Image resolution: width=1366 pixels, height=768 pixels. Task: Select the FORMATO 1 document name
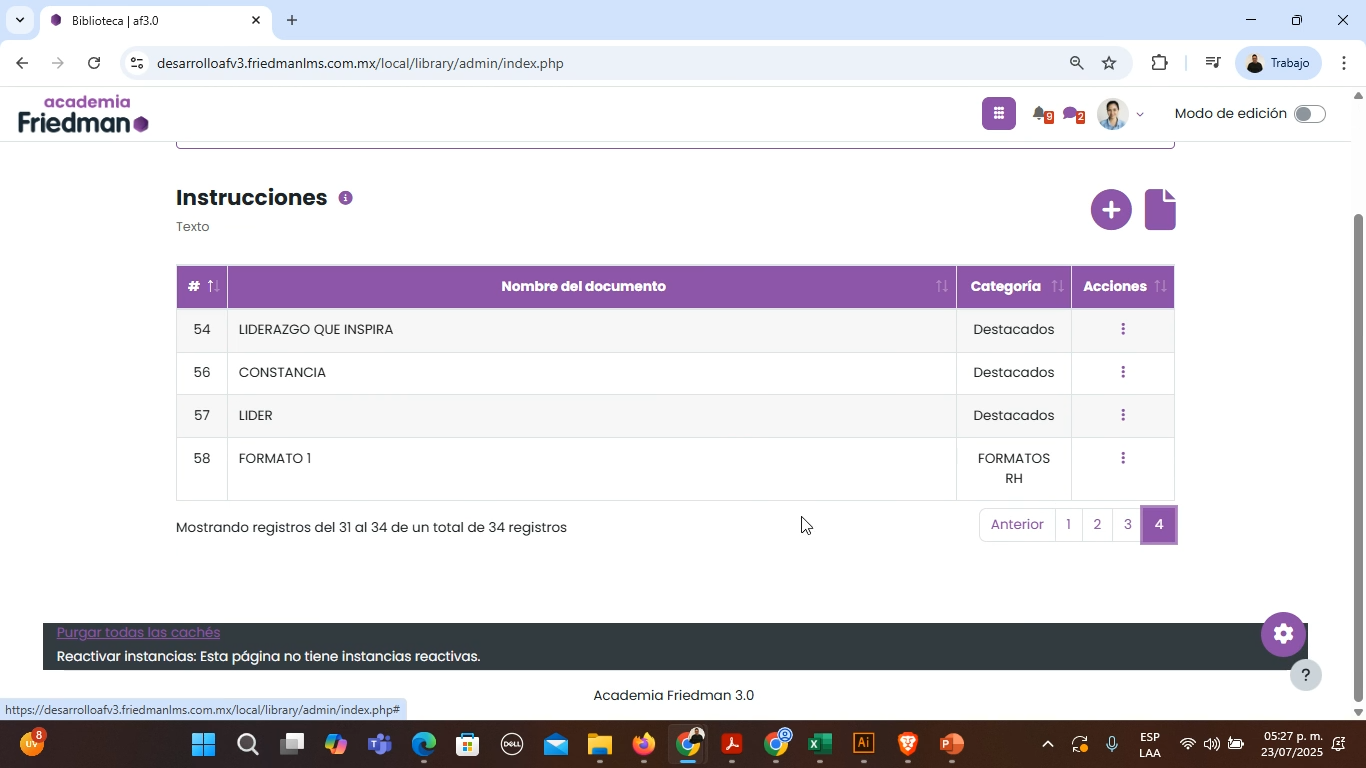pyautogui.click(x=275, y=458)
